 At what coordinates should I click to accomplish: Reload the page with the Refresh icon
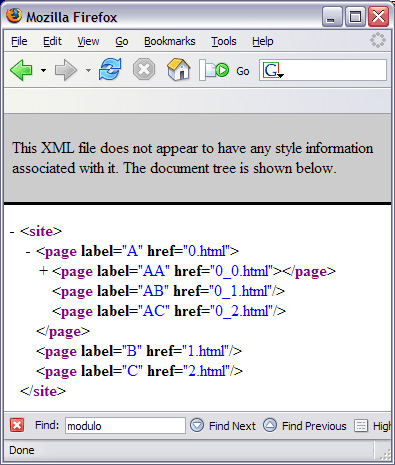[x=110, y=69]
